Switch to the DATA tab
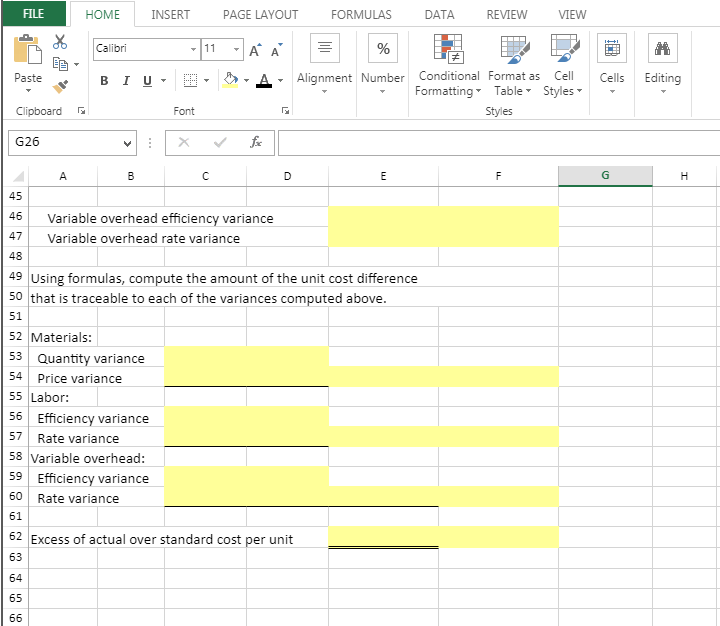 (x=439, y=15)
